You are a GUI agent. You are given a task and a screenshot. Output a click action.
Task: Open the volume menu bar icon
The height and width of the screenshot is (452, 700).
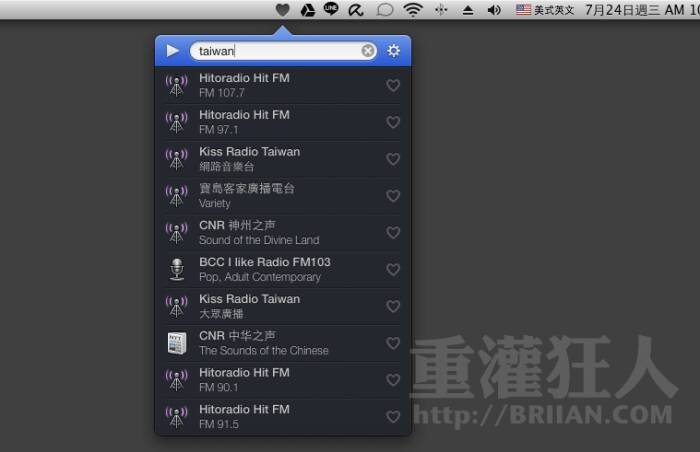(x=494, y=10)
